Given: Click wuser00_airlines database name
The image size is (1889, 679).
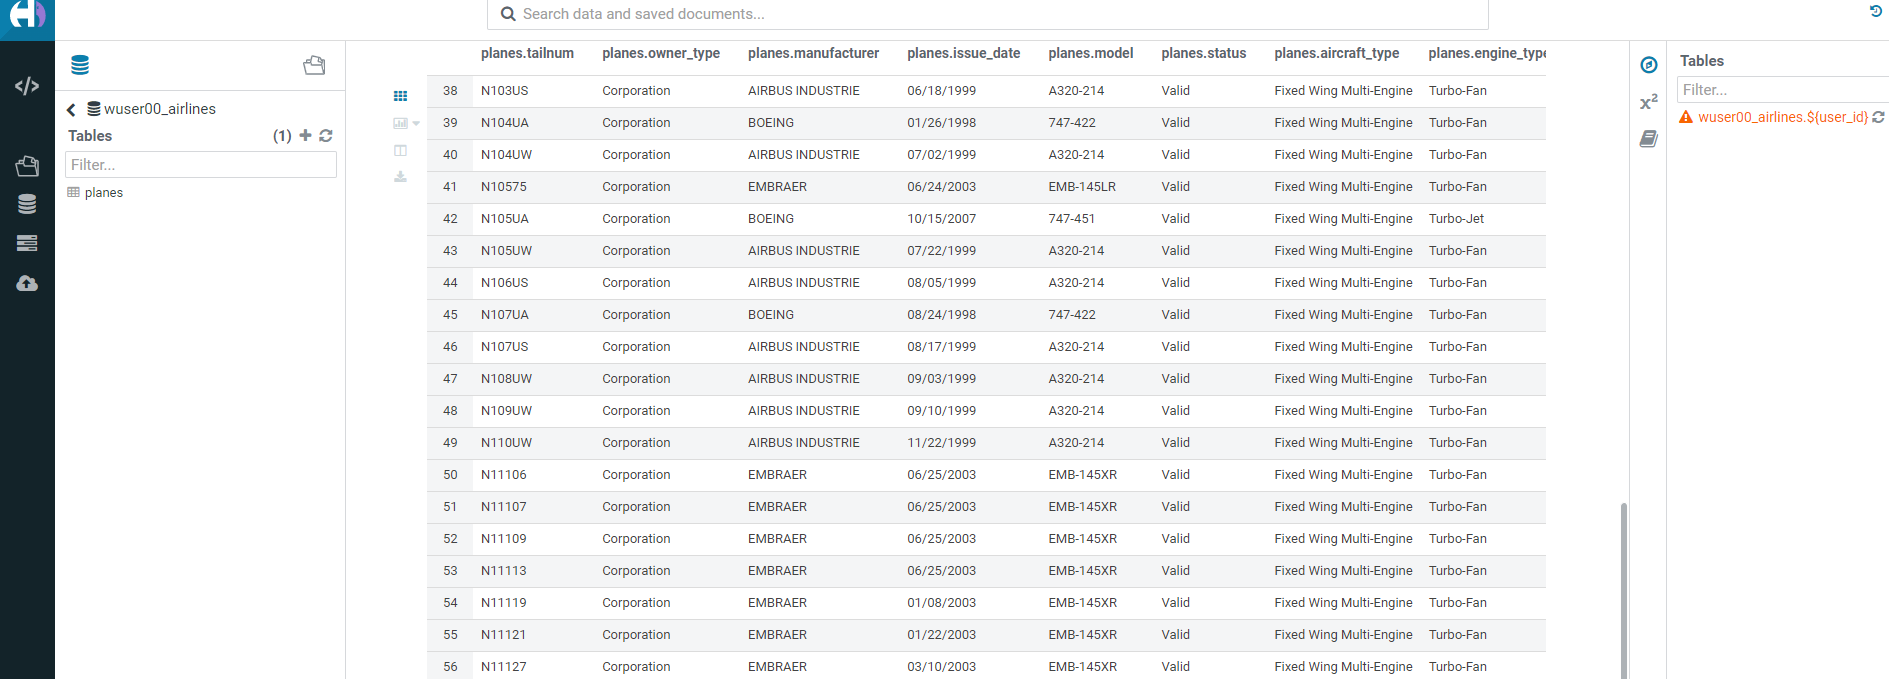Looking at the screenshot, I should 160,108.
